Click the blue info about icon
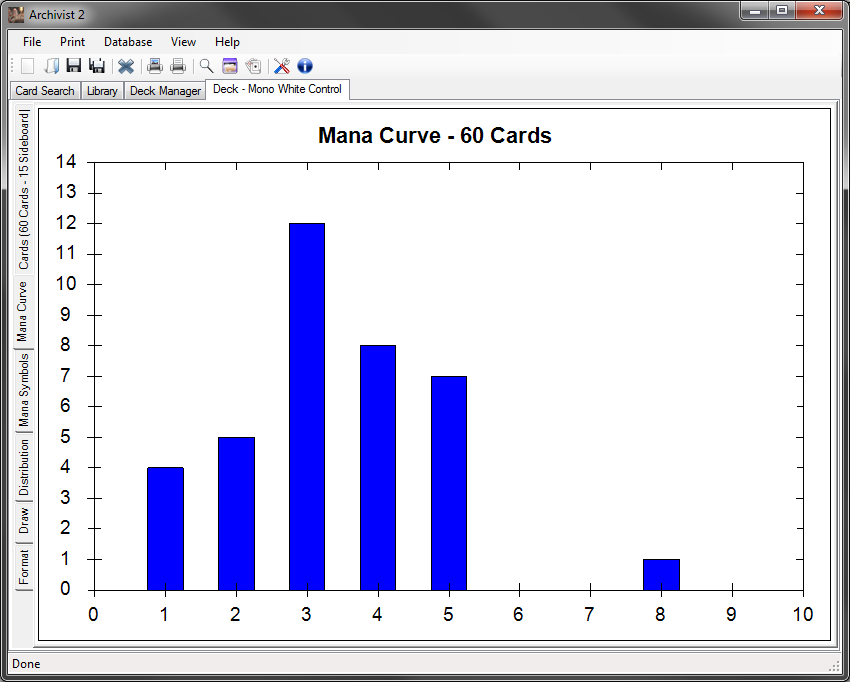 (x=305, y=66)
